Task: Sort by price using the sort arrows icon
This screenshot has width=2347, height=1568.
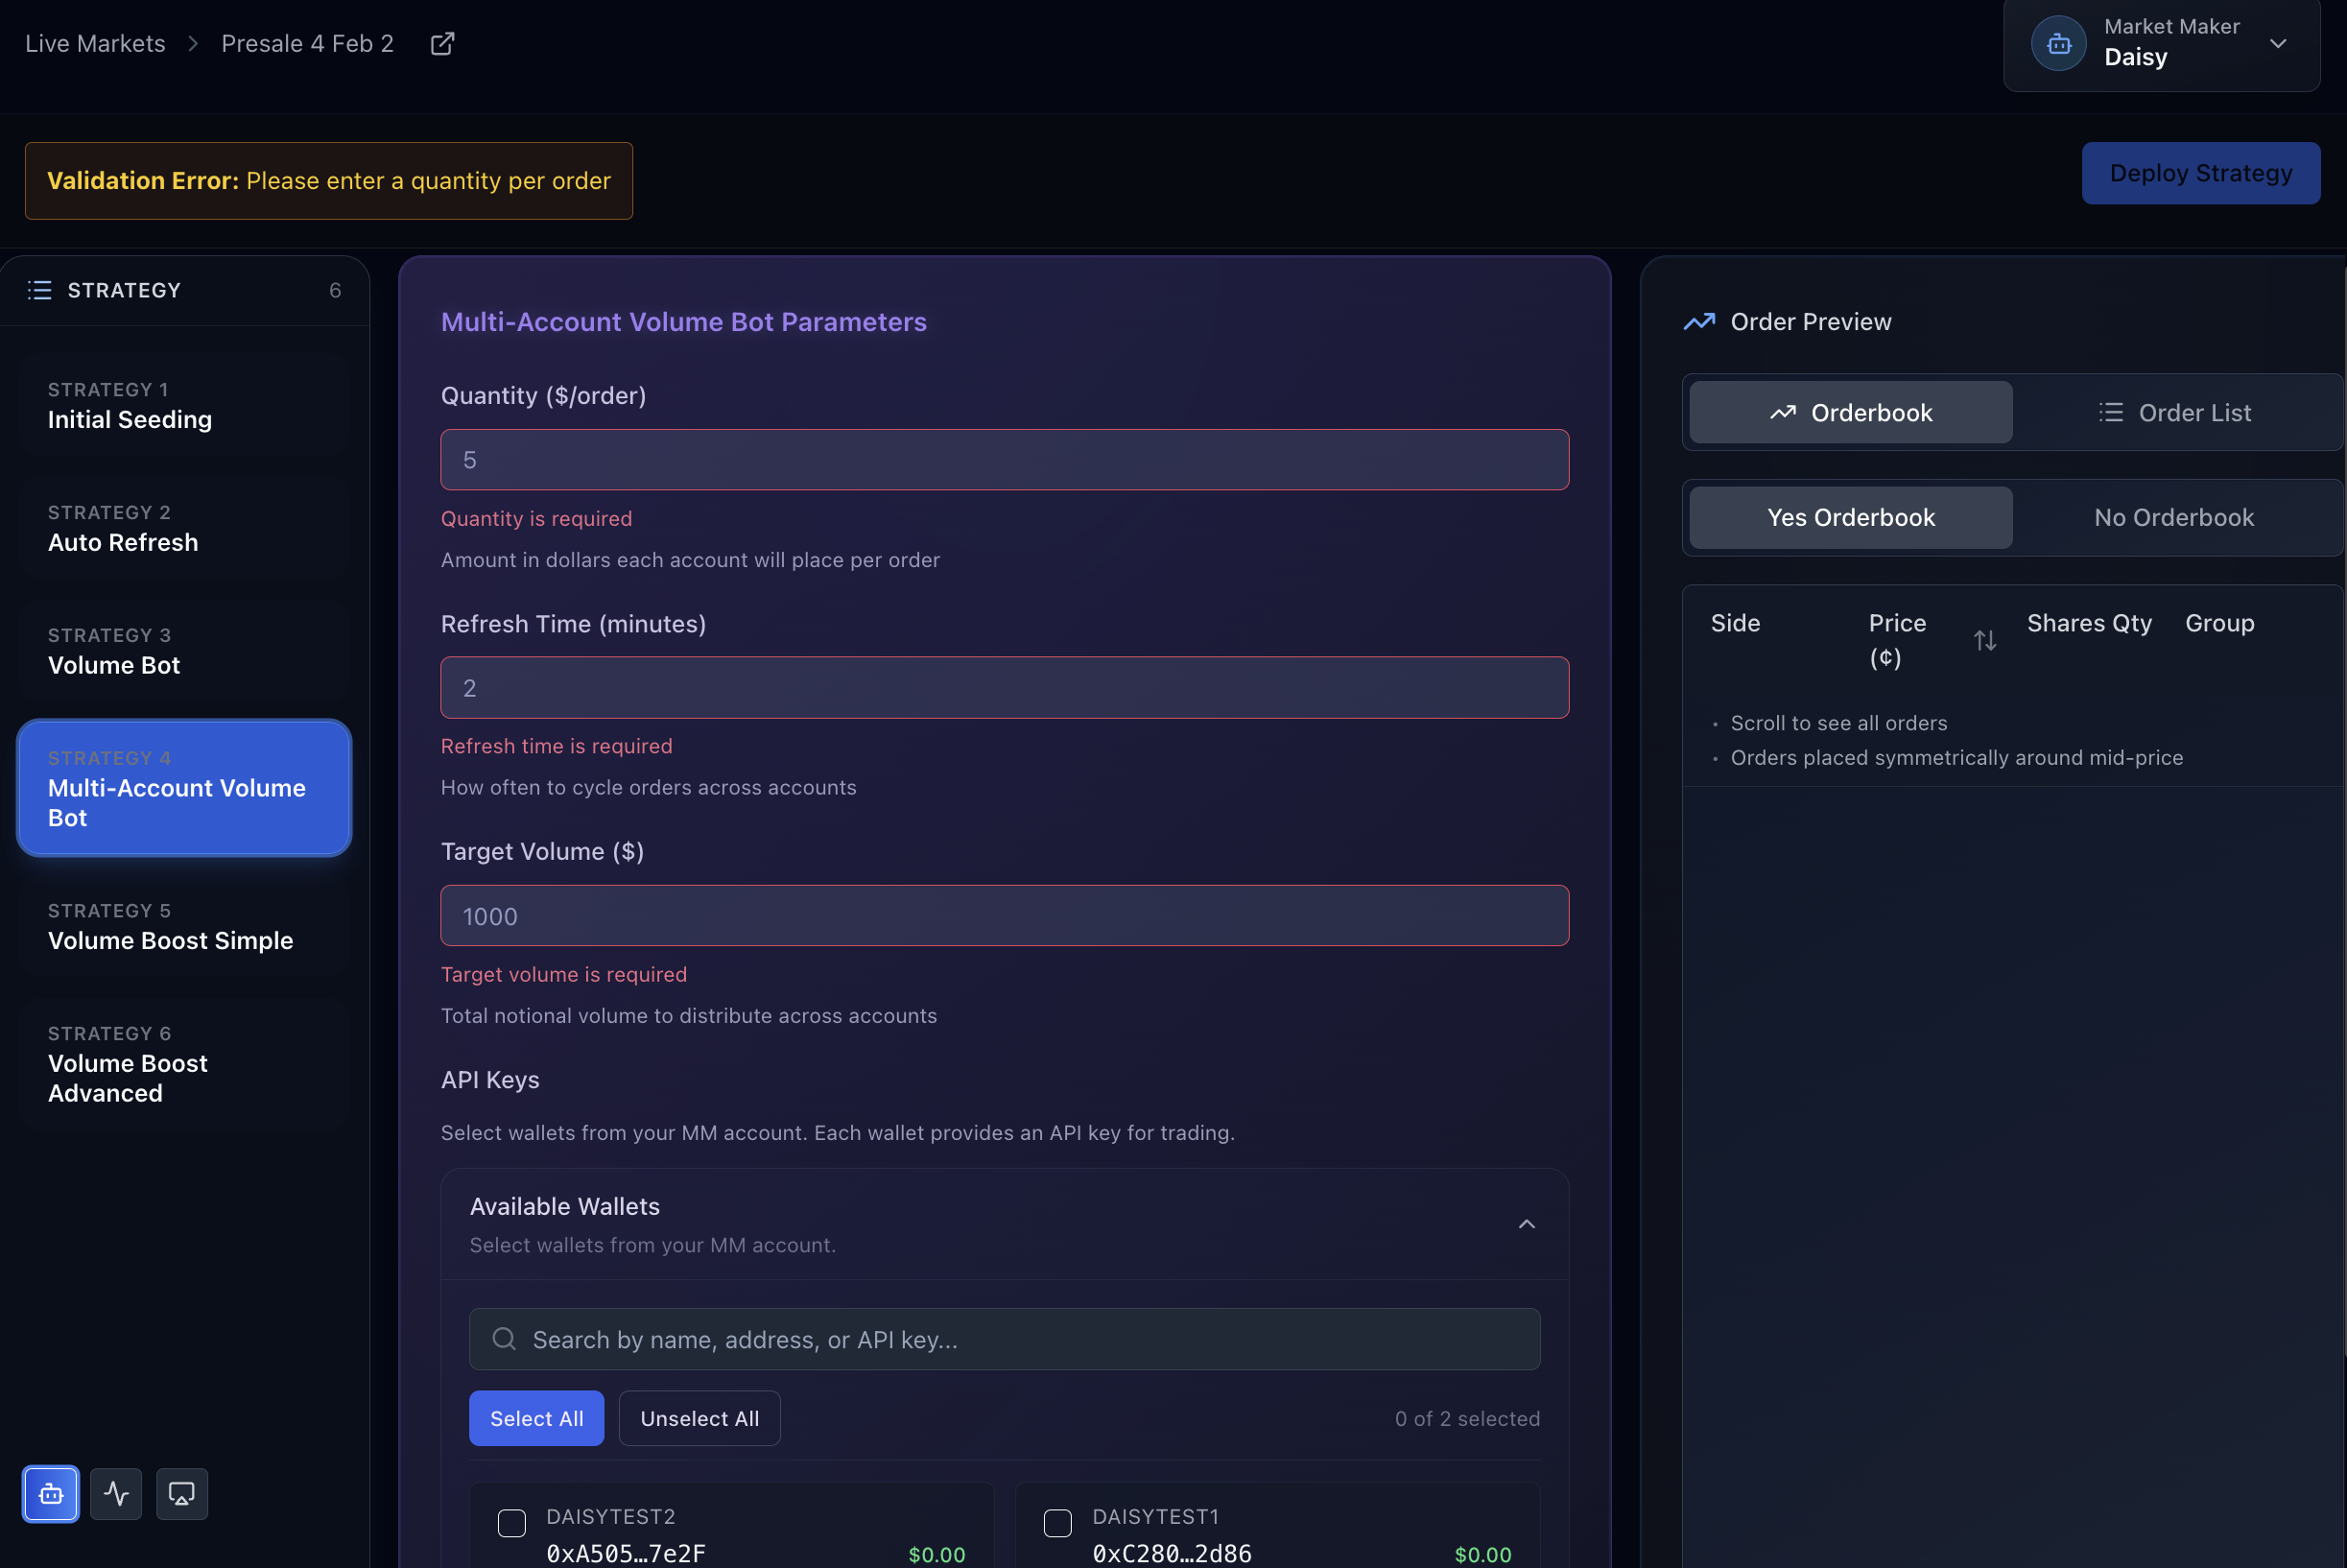Action: 1986,639
